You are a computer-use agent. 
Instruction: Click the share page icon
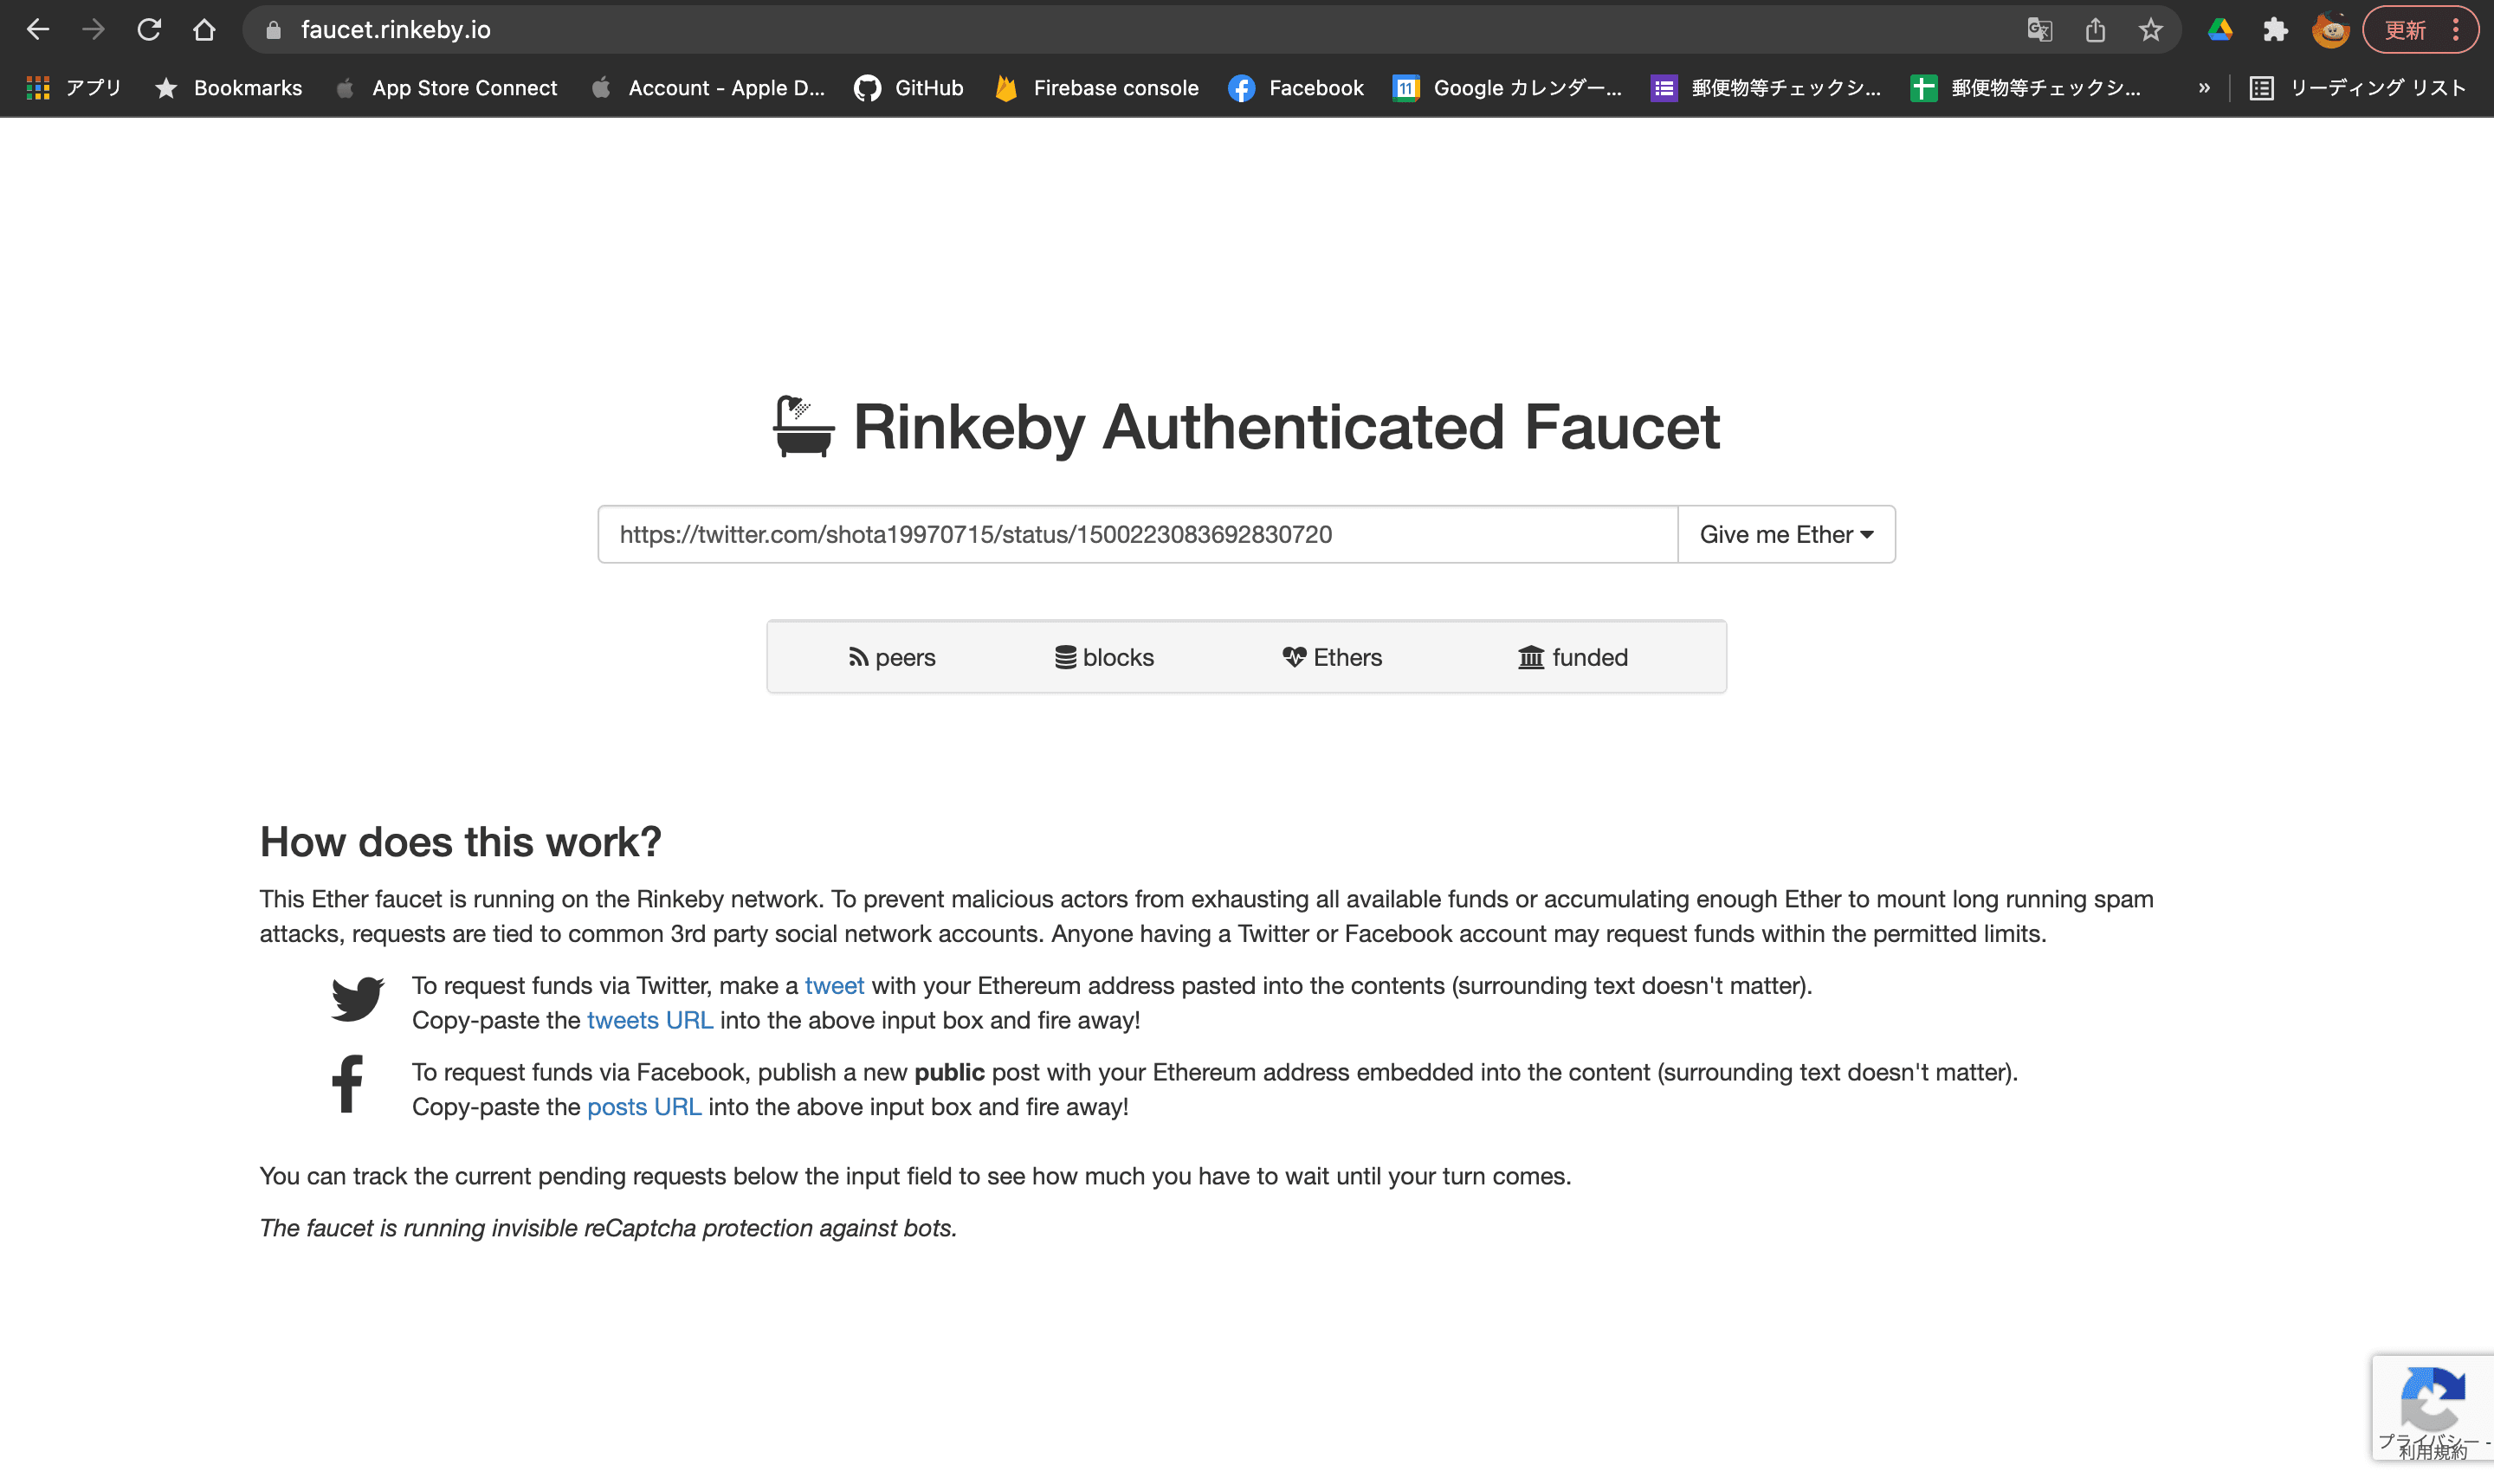click(2095, 30)
